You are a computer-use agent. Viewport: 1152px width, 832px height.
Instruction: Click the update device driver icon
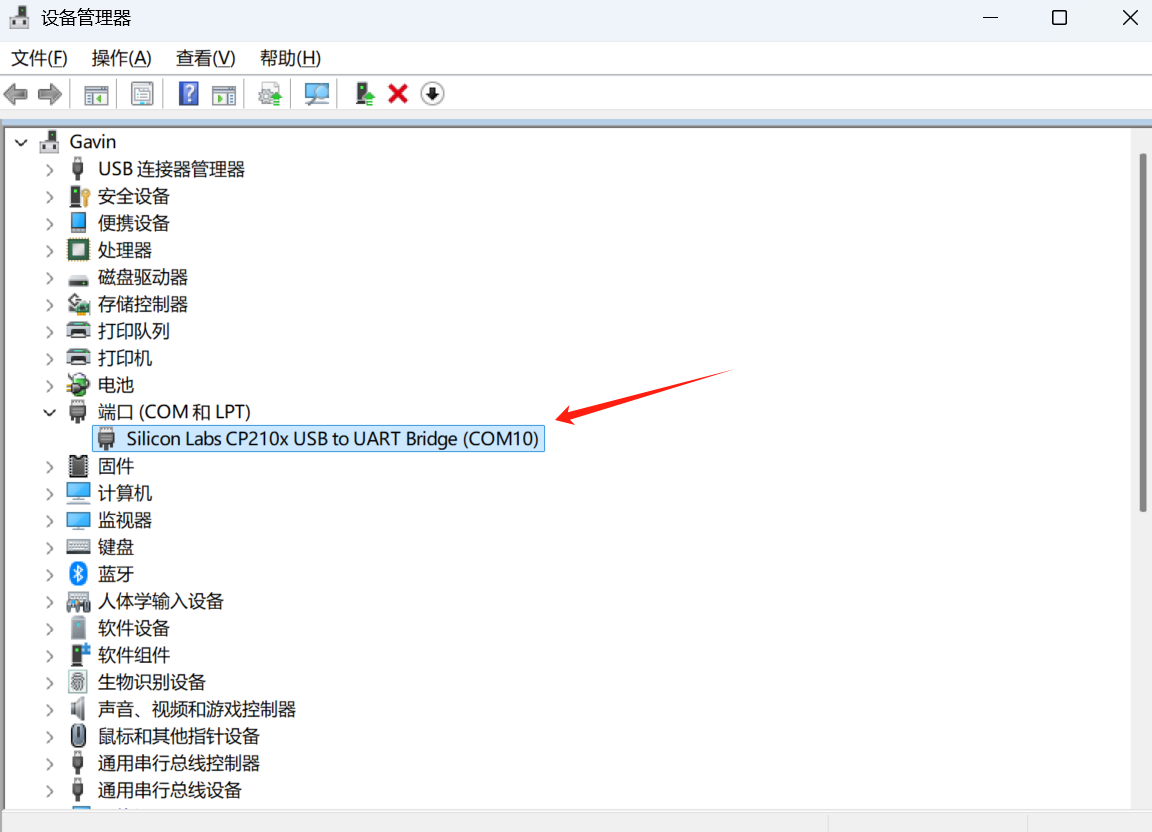click(x=365, y=94)
